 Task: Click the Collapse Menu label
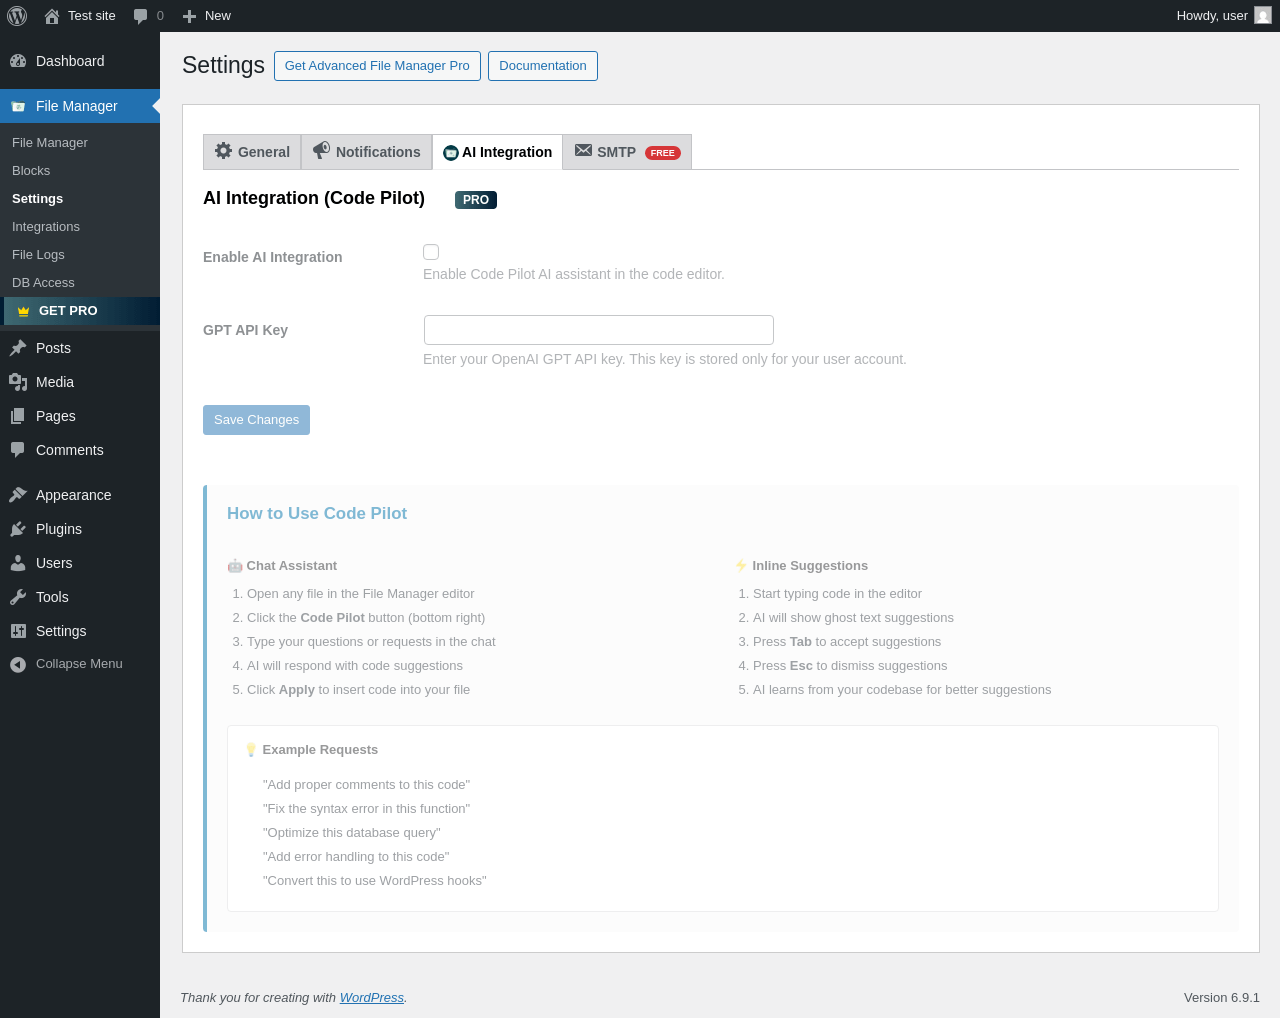point(79,664)
